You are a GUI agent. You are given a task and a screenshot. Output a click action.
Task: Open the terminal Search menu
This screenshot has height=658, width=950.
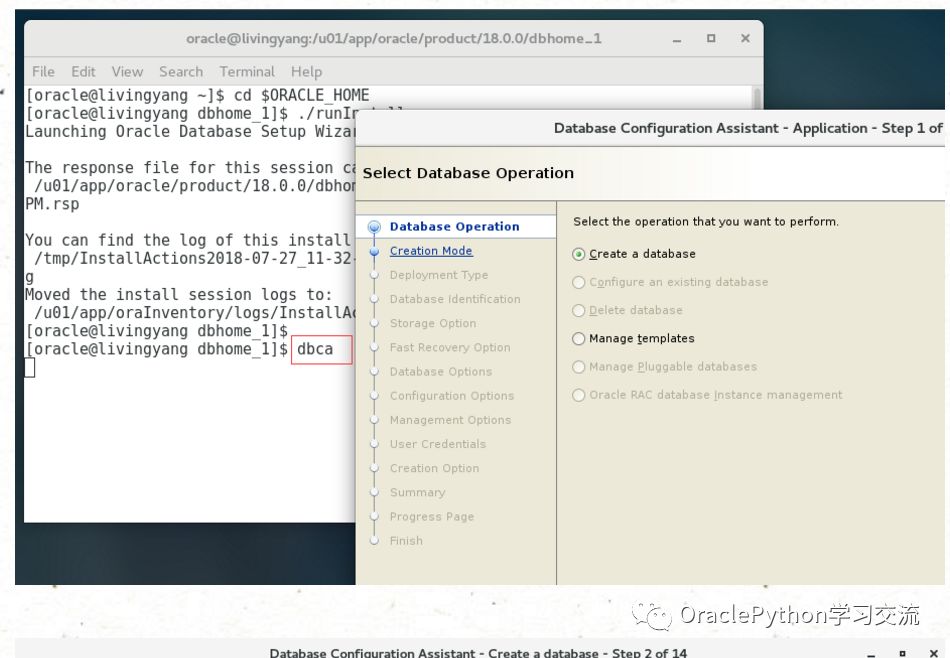pos(181,71)
